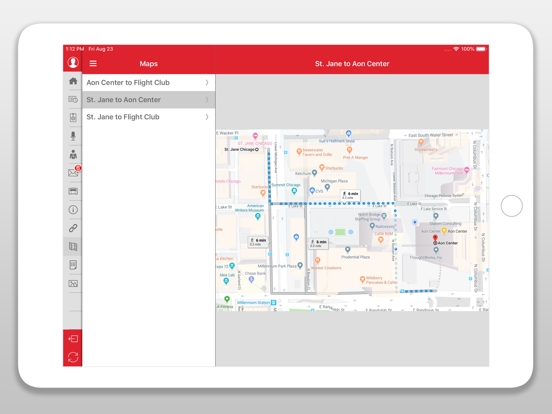Click chevron on St. Jane to Aon Center

point(207,100)
